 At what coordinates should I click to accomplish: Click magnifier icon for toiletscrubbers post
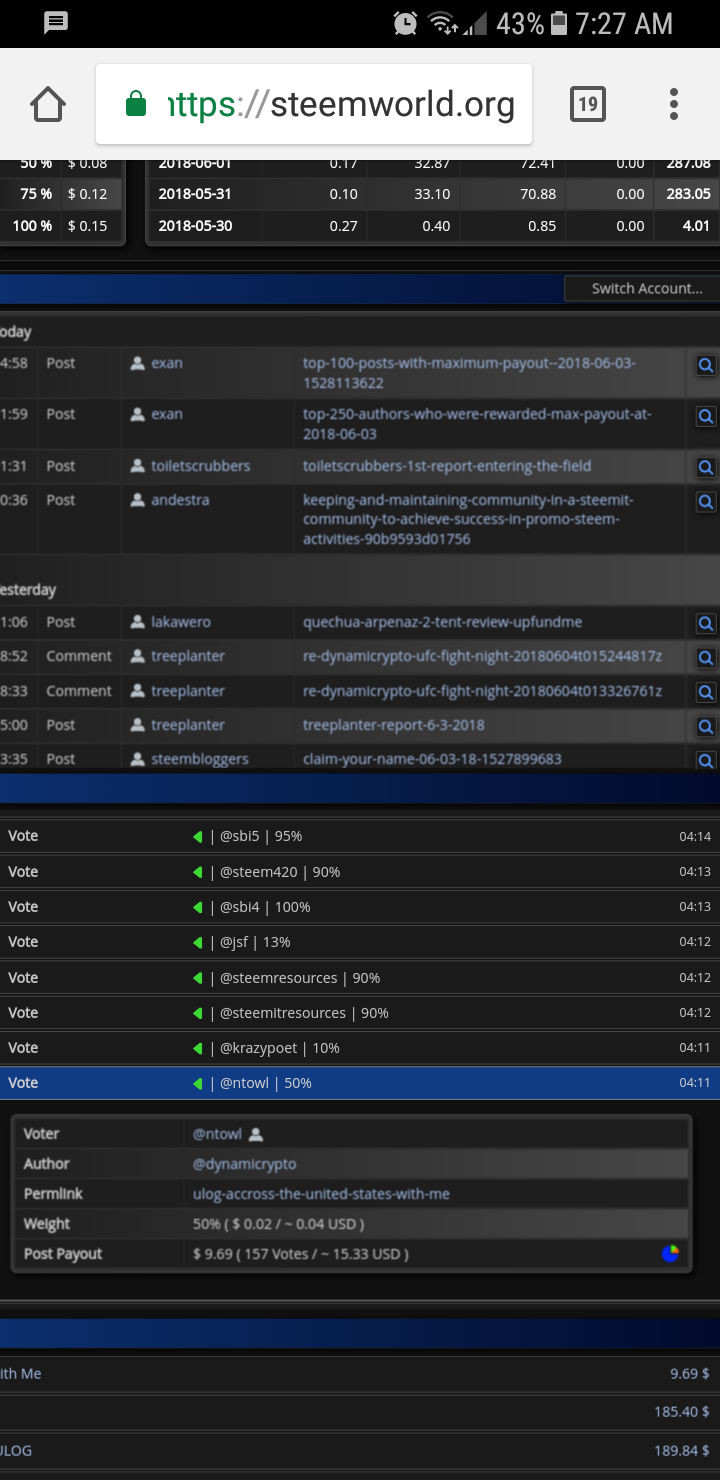pyautogui.click(x=706, y=467)
